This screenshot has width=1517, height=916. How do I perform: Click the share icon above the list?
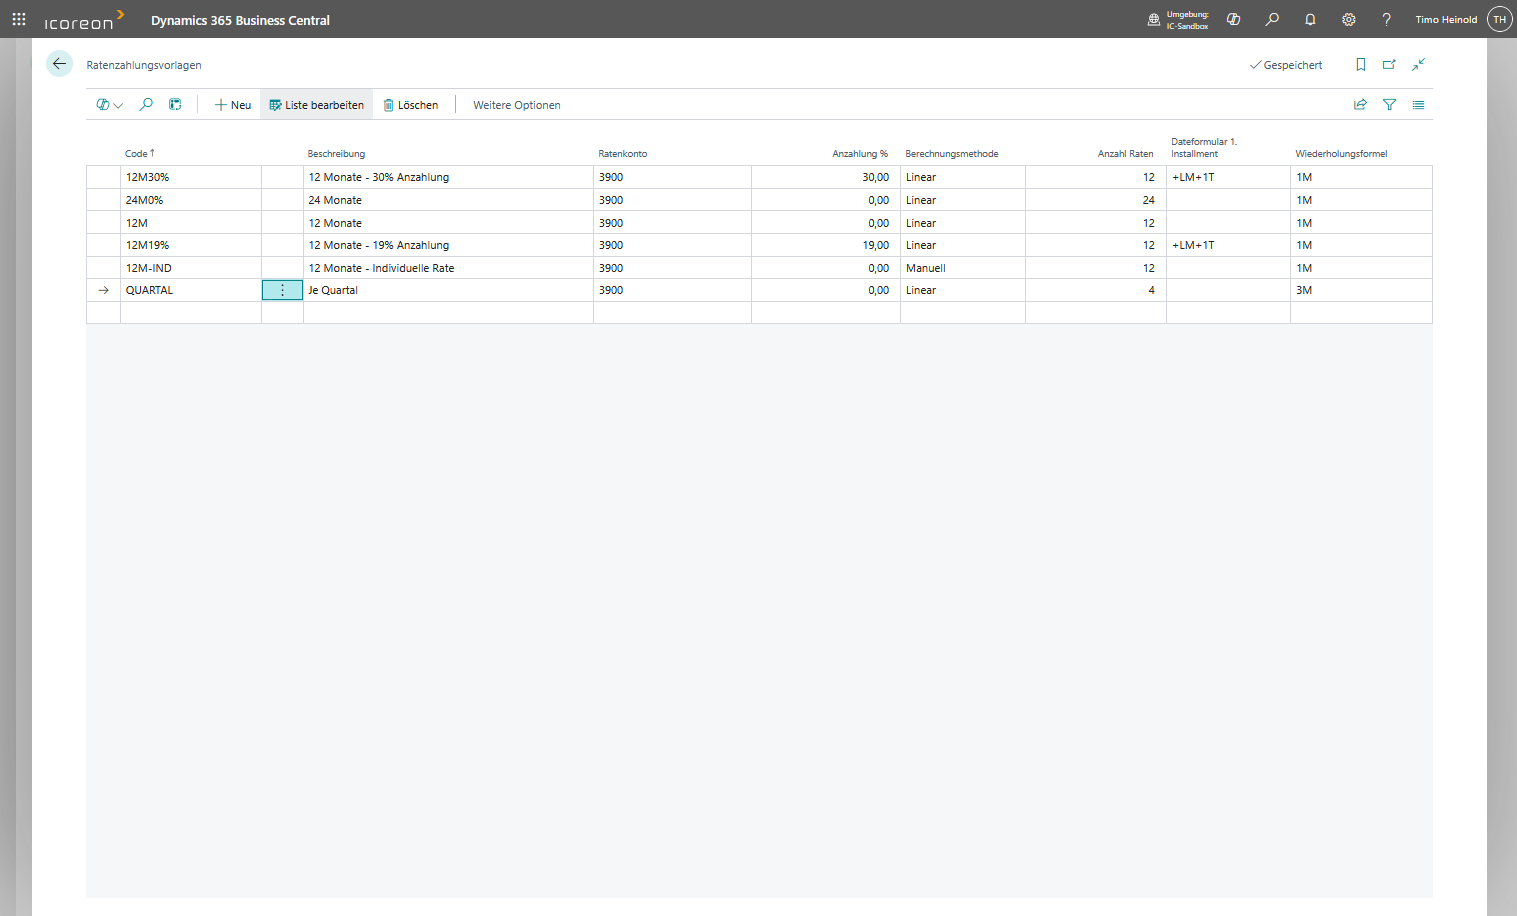(x=1360, y=105)
